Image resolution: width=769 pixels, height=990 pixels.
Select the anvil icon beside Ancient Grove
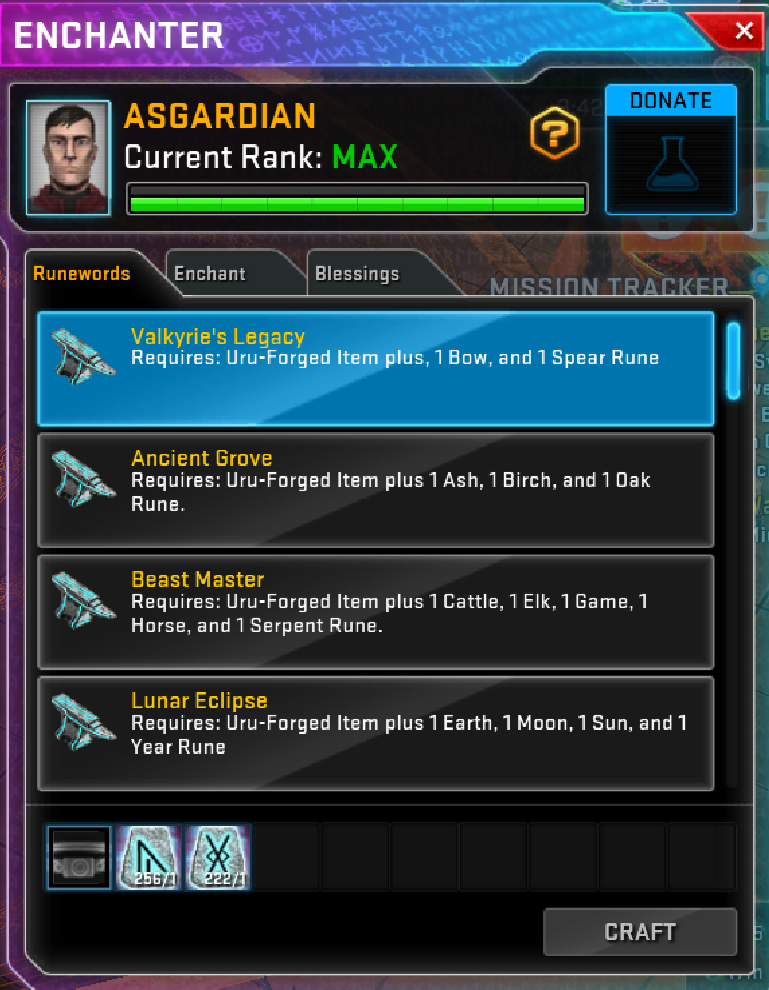click(83, 478)
